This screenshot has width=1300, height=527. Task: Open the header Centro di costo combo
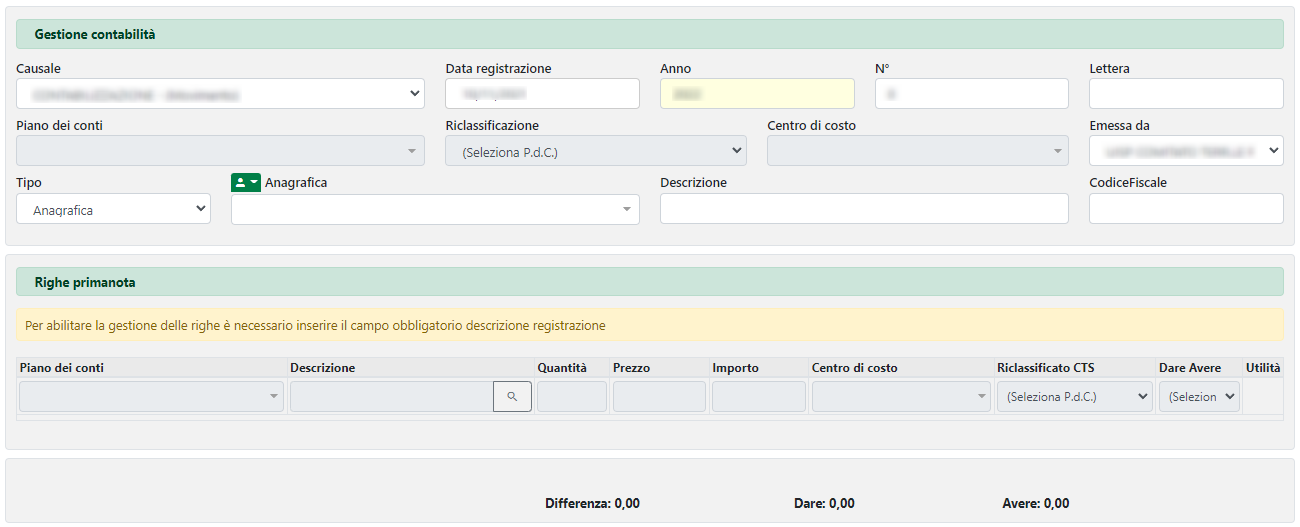pyautogui.click(x=915, y=151)
